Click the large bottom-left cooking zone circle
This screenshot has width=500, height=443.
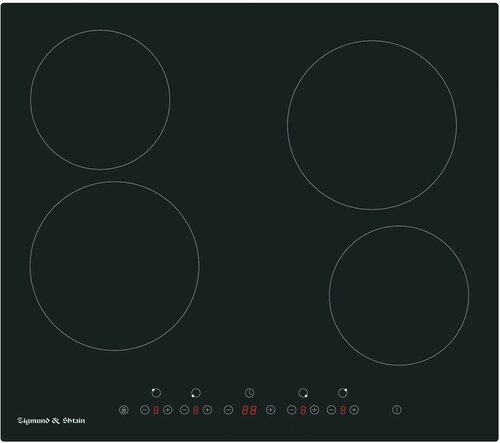[x=115, y=266]
